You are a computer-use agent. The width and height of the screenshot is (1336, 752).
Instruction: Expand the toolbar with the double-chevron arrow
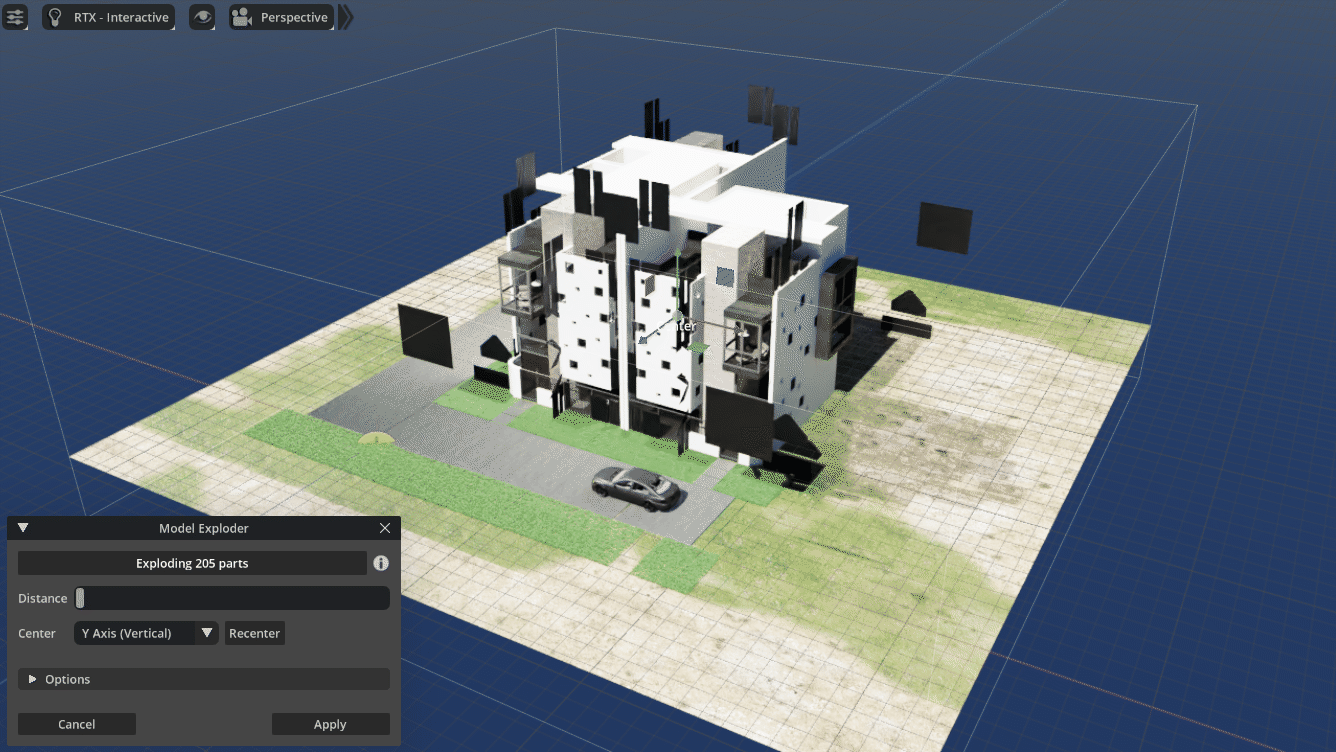click(x=346, y=17)
